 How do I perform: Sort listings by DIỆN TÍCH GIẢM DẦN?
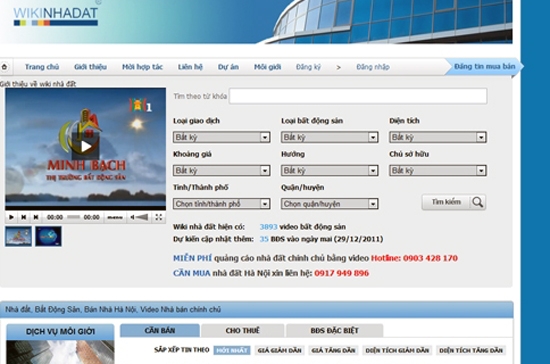(x=397, y=350)
